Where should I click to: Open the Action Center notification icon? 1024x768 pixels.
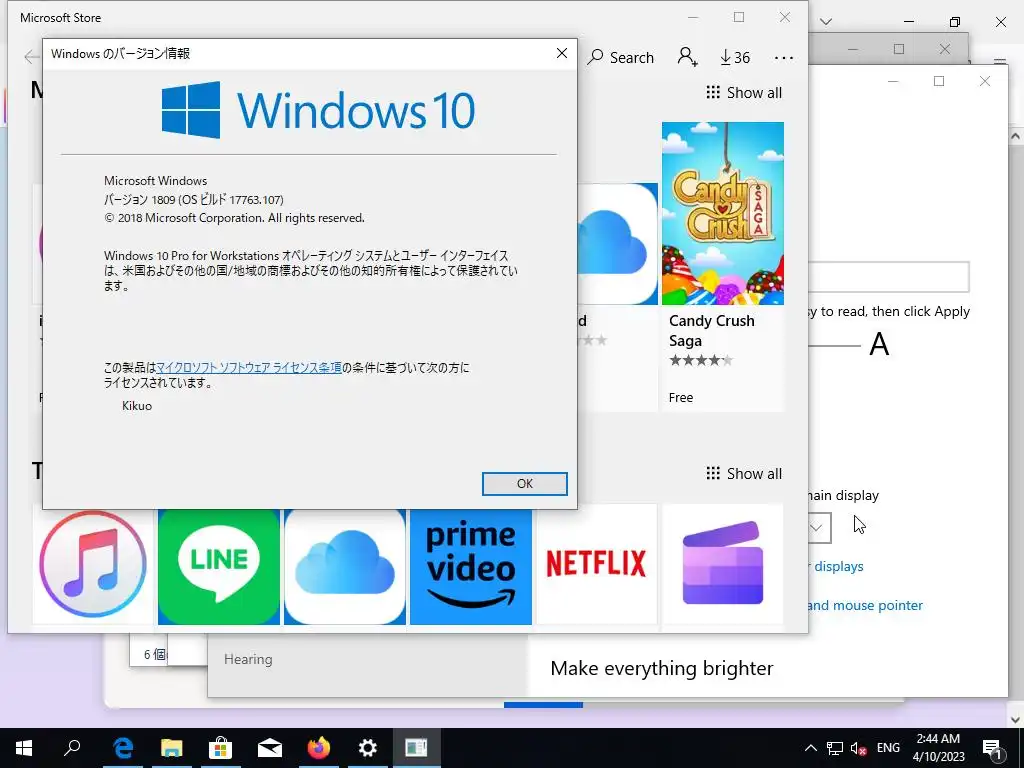click(993, 748)
